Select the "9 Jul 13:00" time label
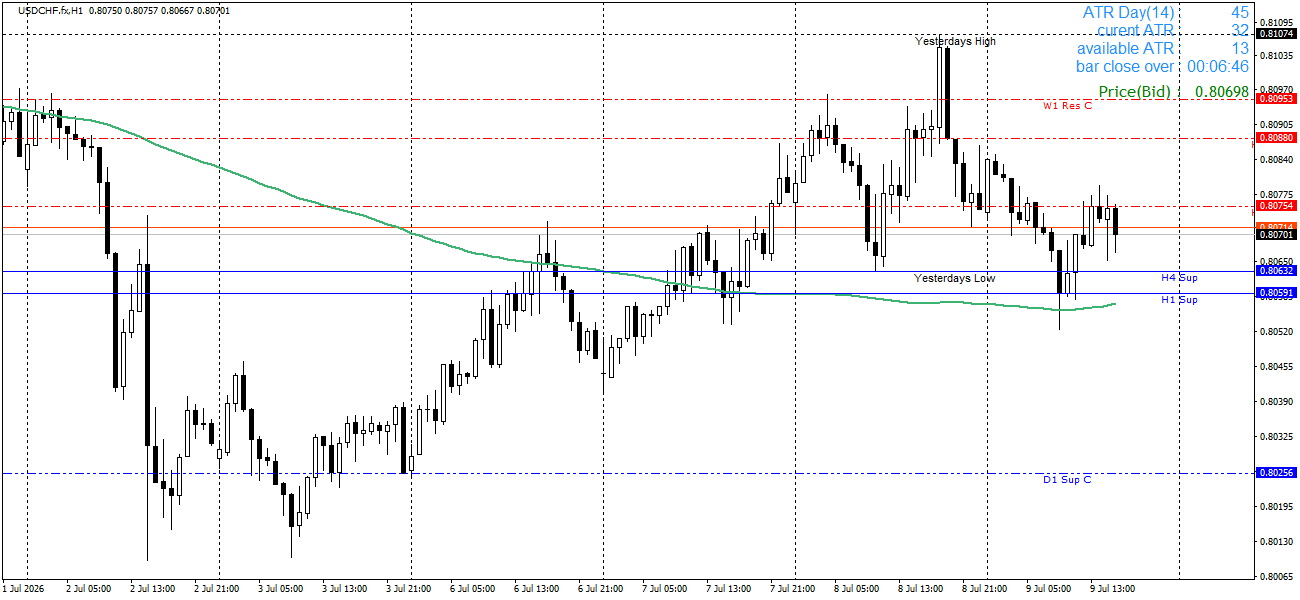Viewport: 1300px width, 600px height. pyautogui.click(x=1114, y=589)
